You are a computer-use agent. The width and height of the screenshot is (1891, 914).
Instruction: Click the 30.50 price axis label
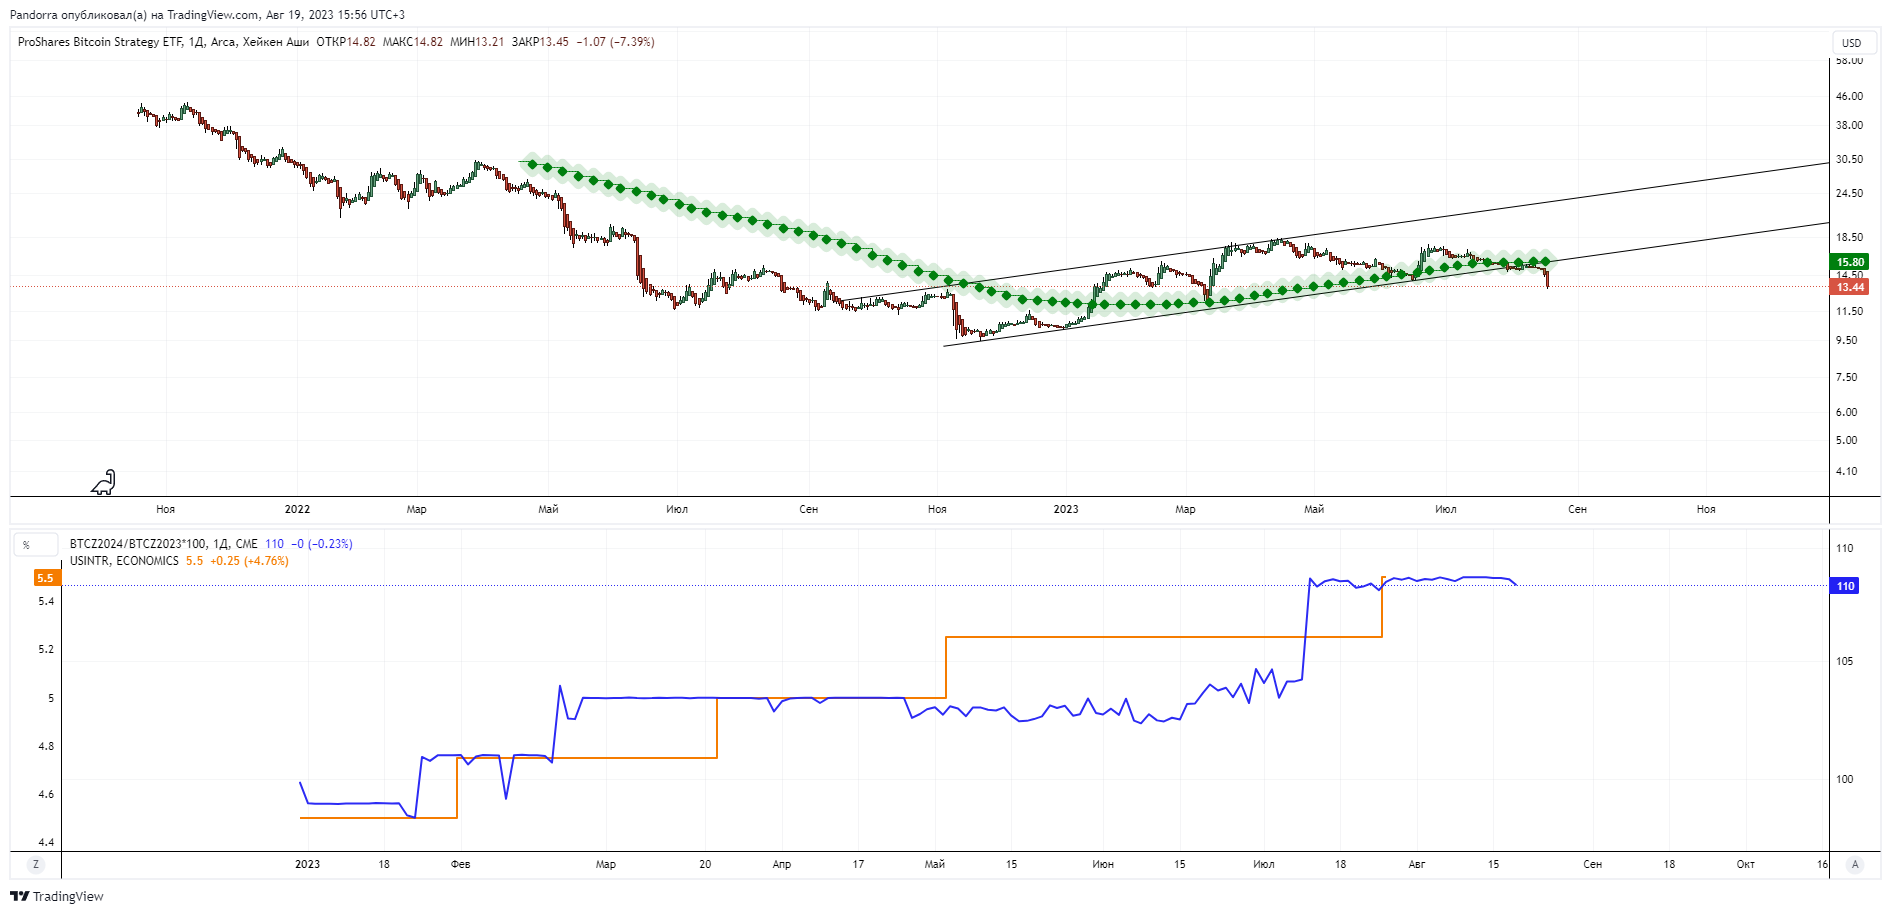pyautogui.click(x=1849, y=160)
